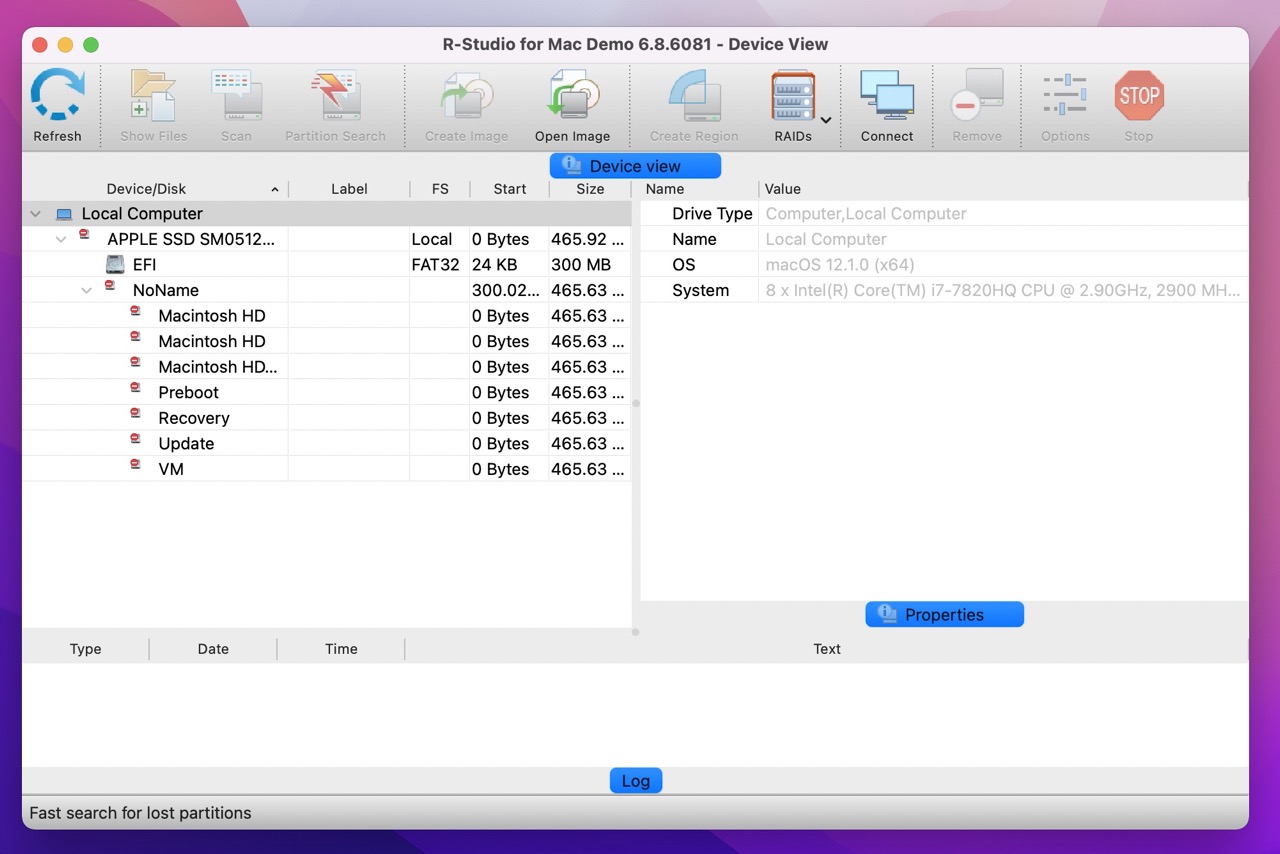Click the Update volume icon
1280x854 pixels.
coord(135,438)
